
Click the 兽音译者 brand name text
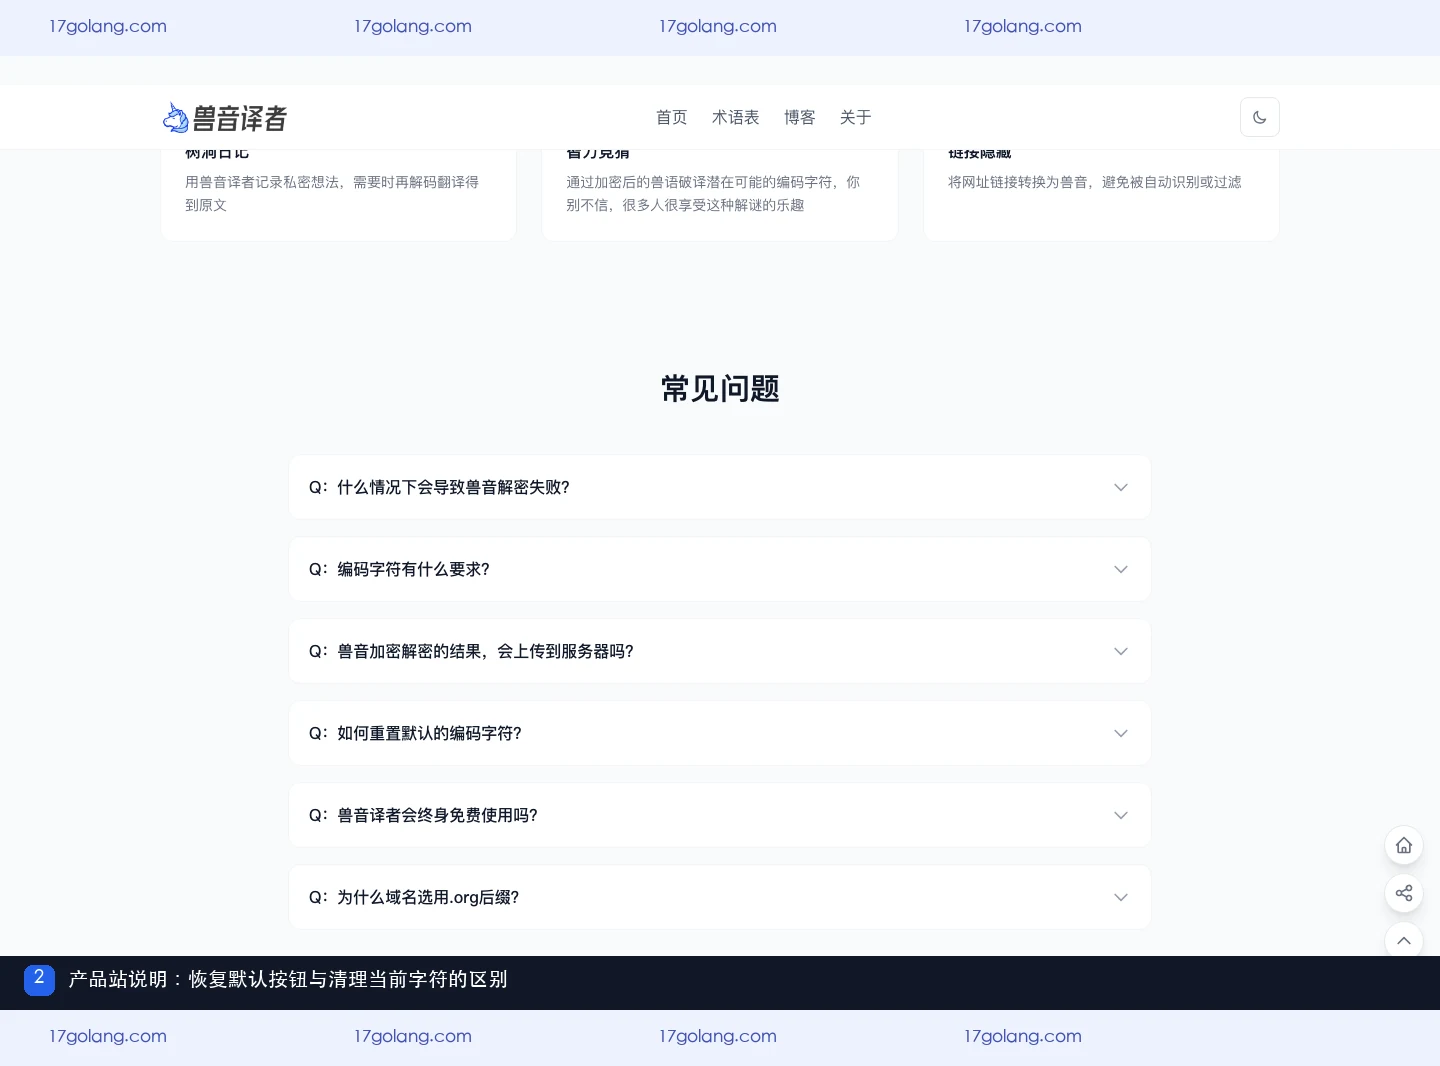pos(240,118)
